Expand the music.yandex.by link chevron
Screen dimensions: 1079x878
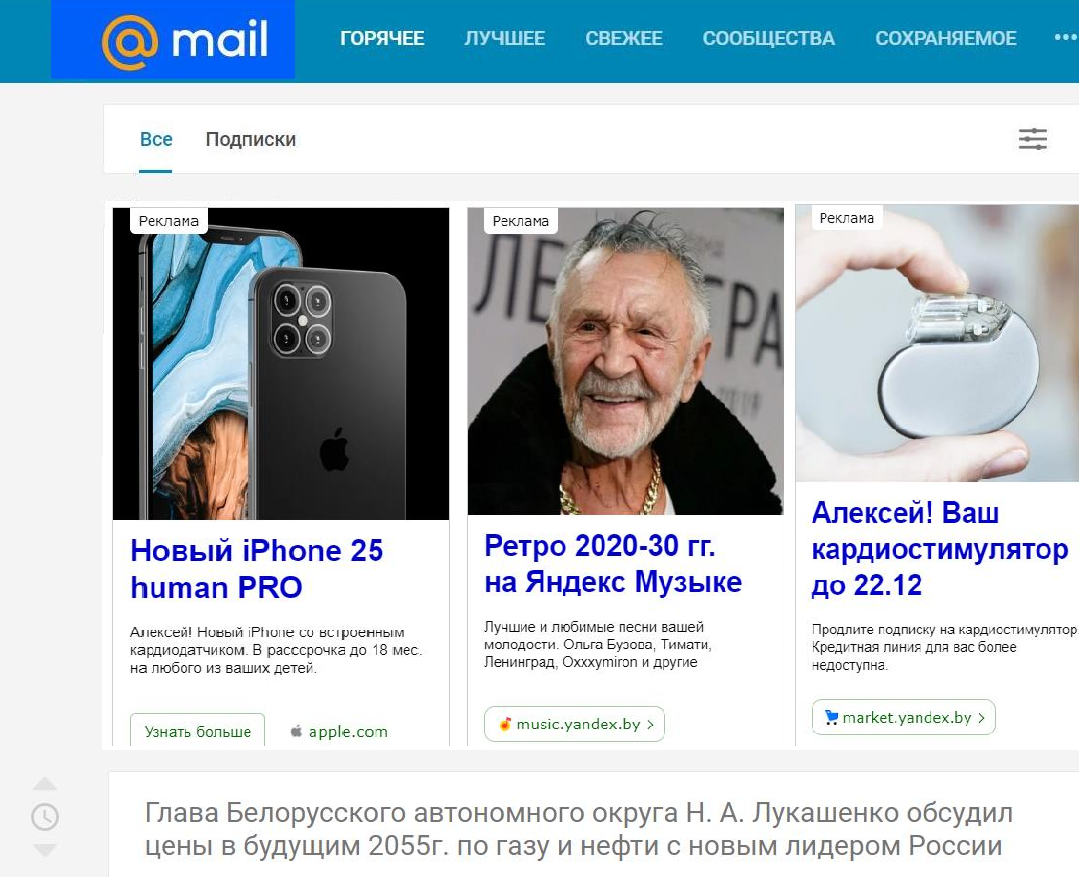click(x=650, y=725)
